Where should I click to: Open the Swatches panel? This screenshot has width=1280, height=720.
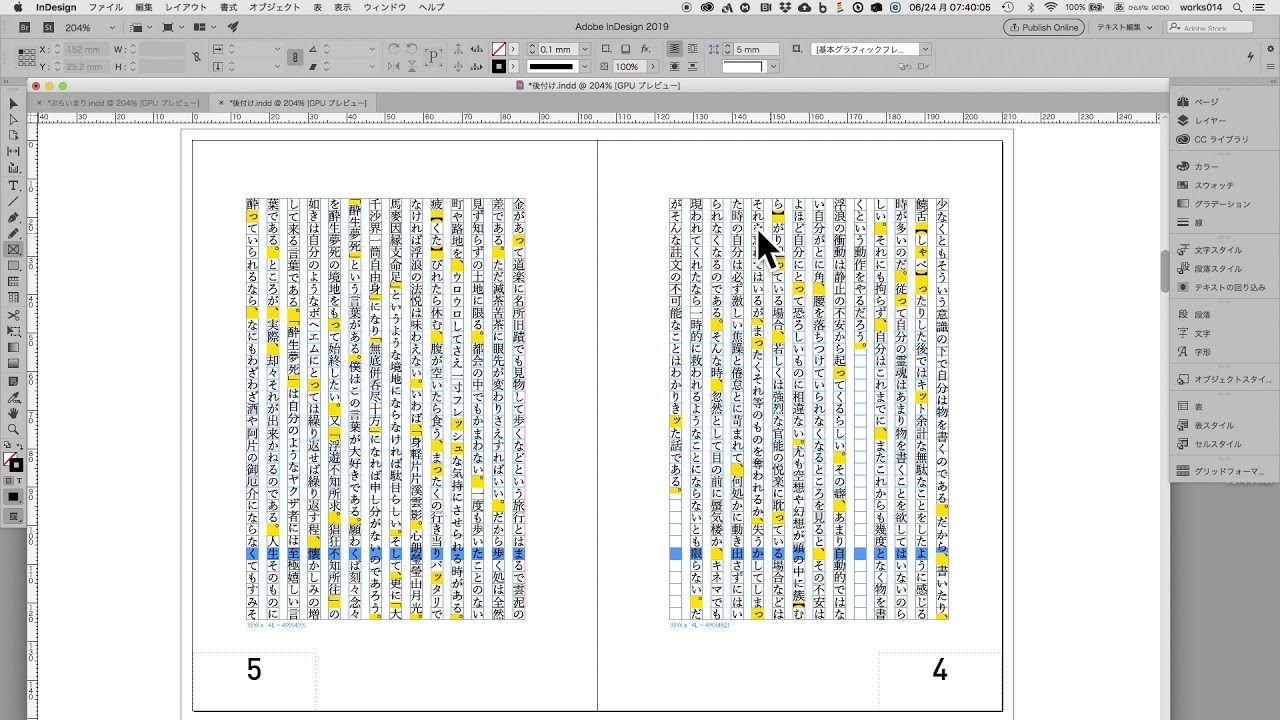pos(1214,185)
